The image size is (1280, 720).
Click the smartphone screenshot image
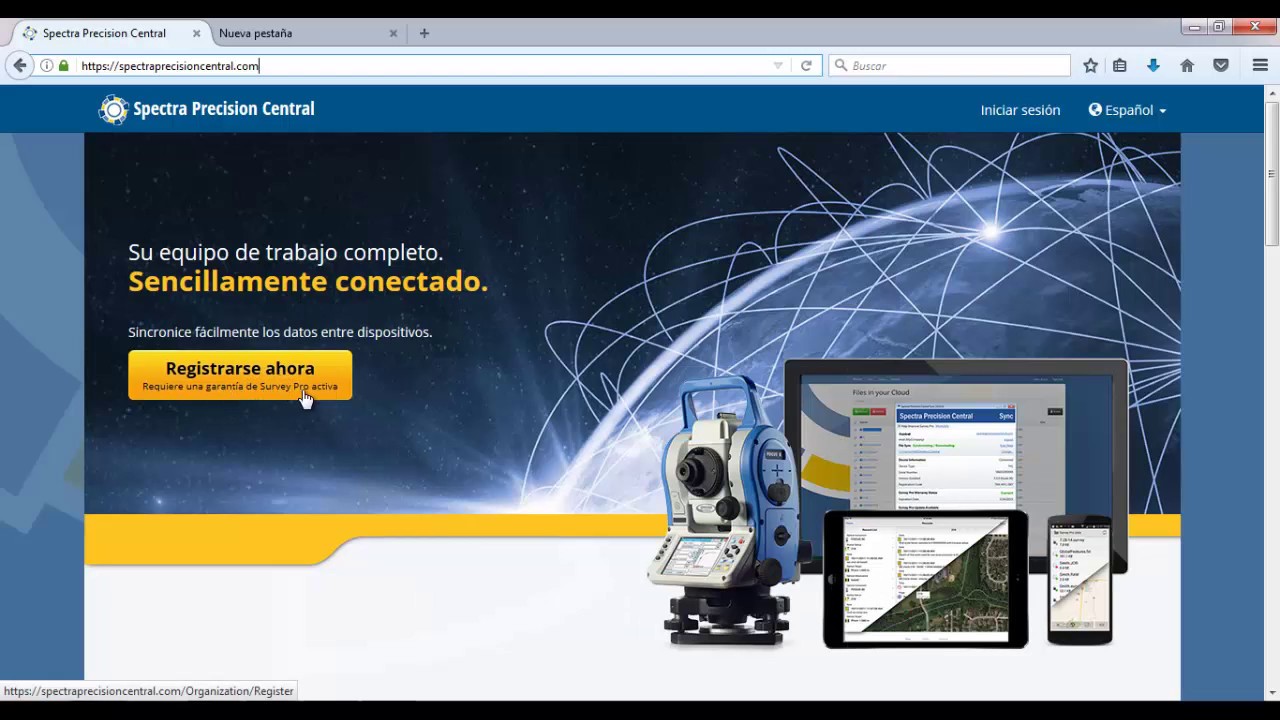pos(1080,580)
